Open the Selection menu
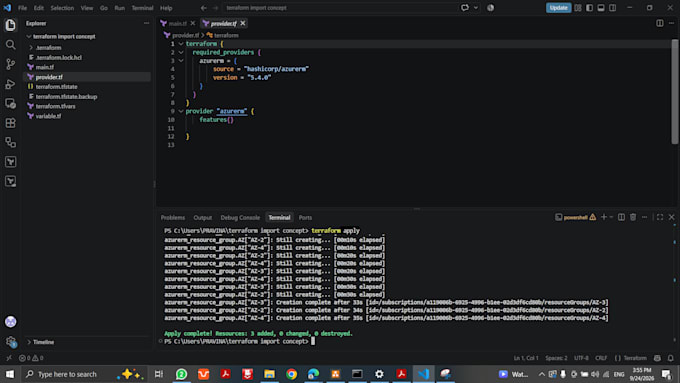 click(x=62, y=8)
